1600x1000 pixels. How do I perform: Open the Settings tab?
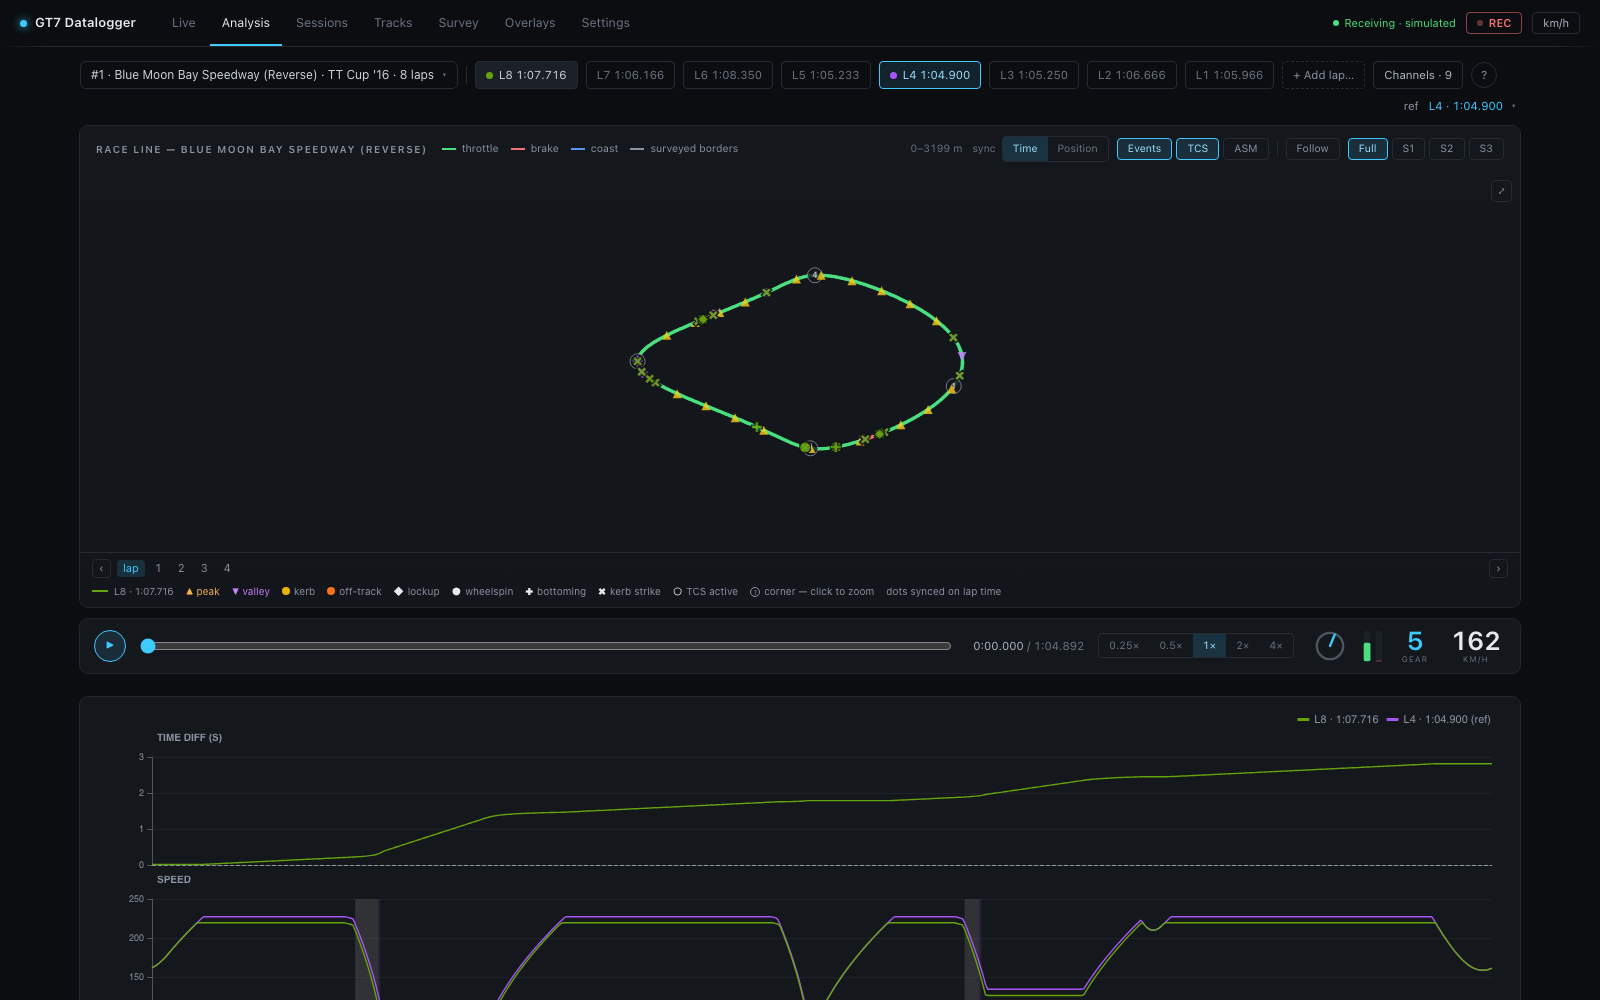click(x=606, y=23)
